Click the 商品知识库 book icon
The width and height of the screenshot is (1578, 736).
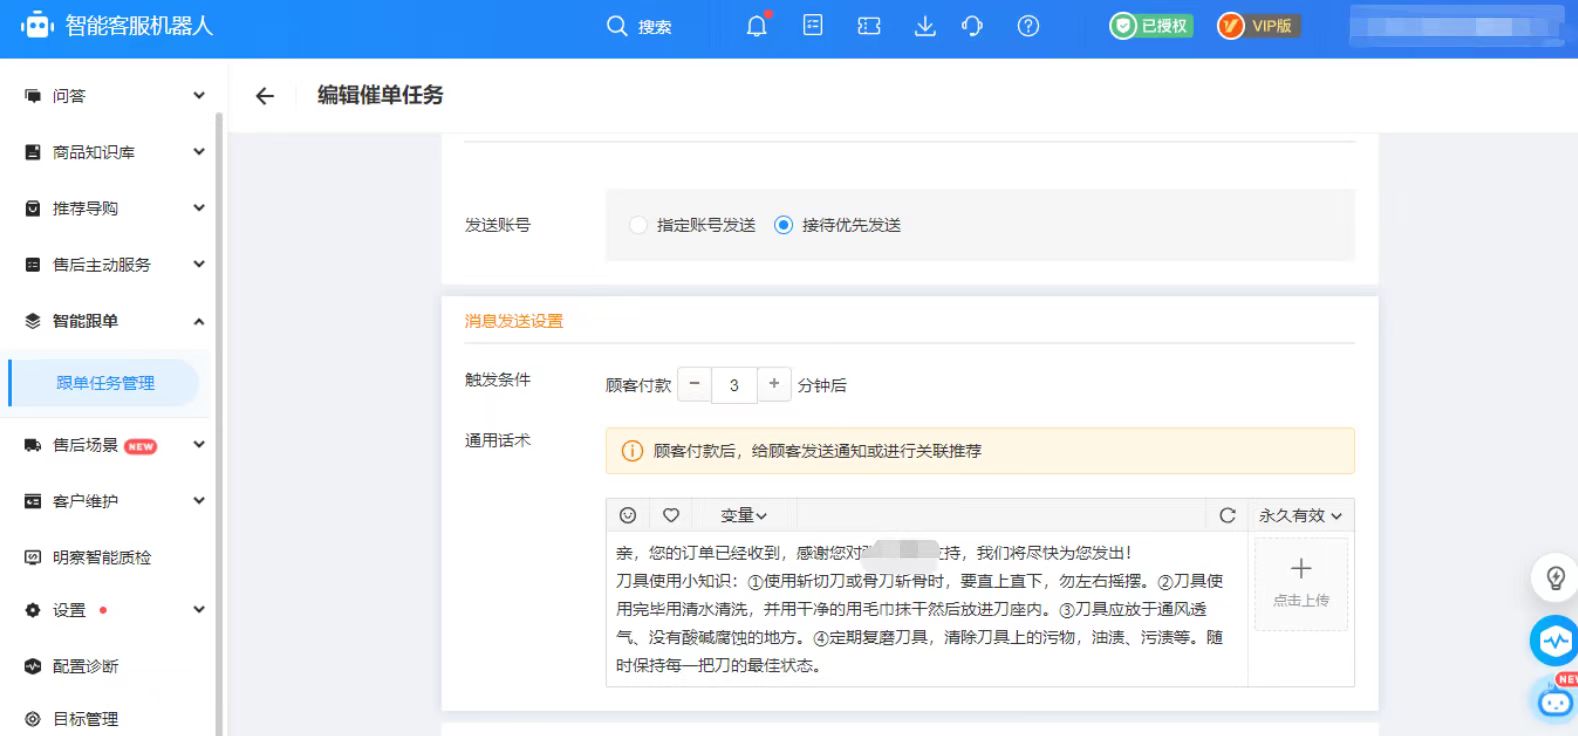tap(33, 152)
